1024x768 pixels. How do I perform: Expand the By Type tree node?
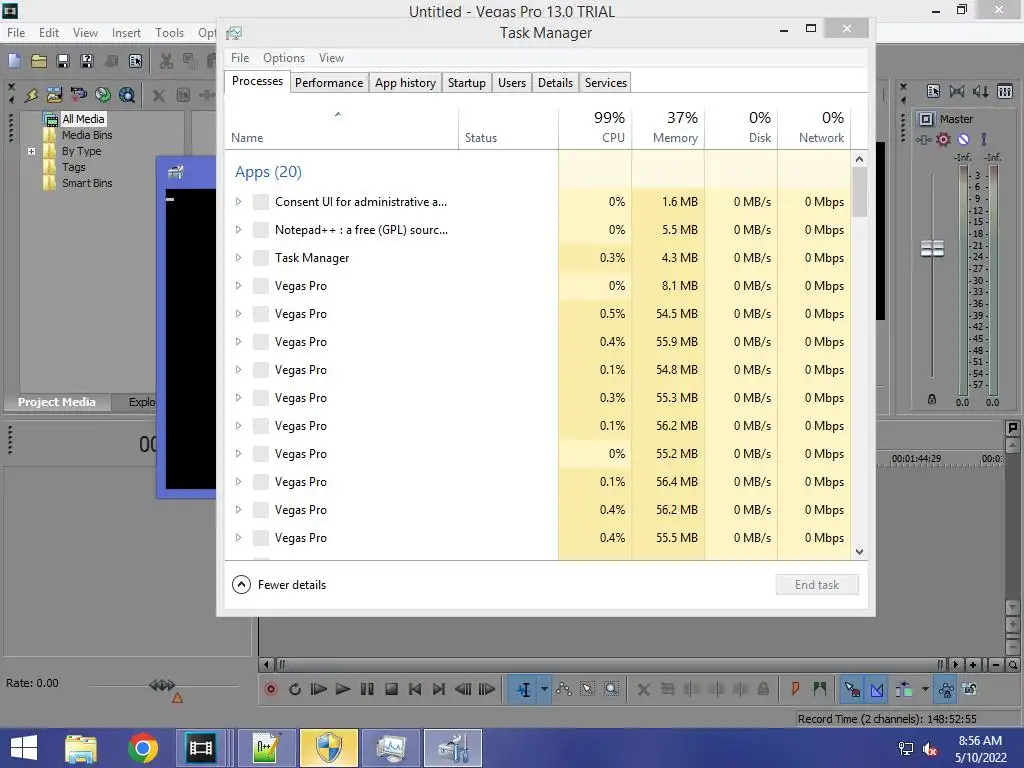[x=31, y=151]
